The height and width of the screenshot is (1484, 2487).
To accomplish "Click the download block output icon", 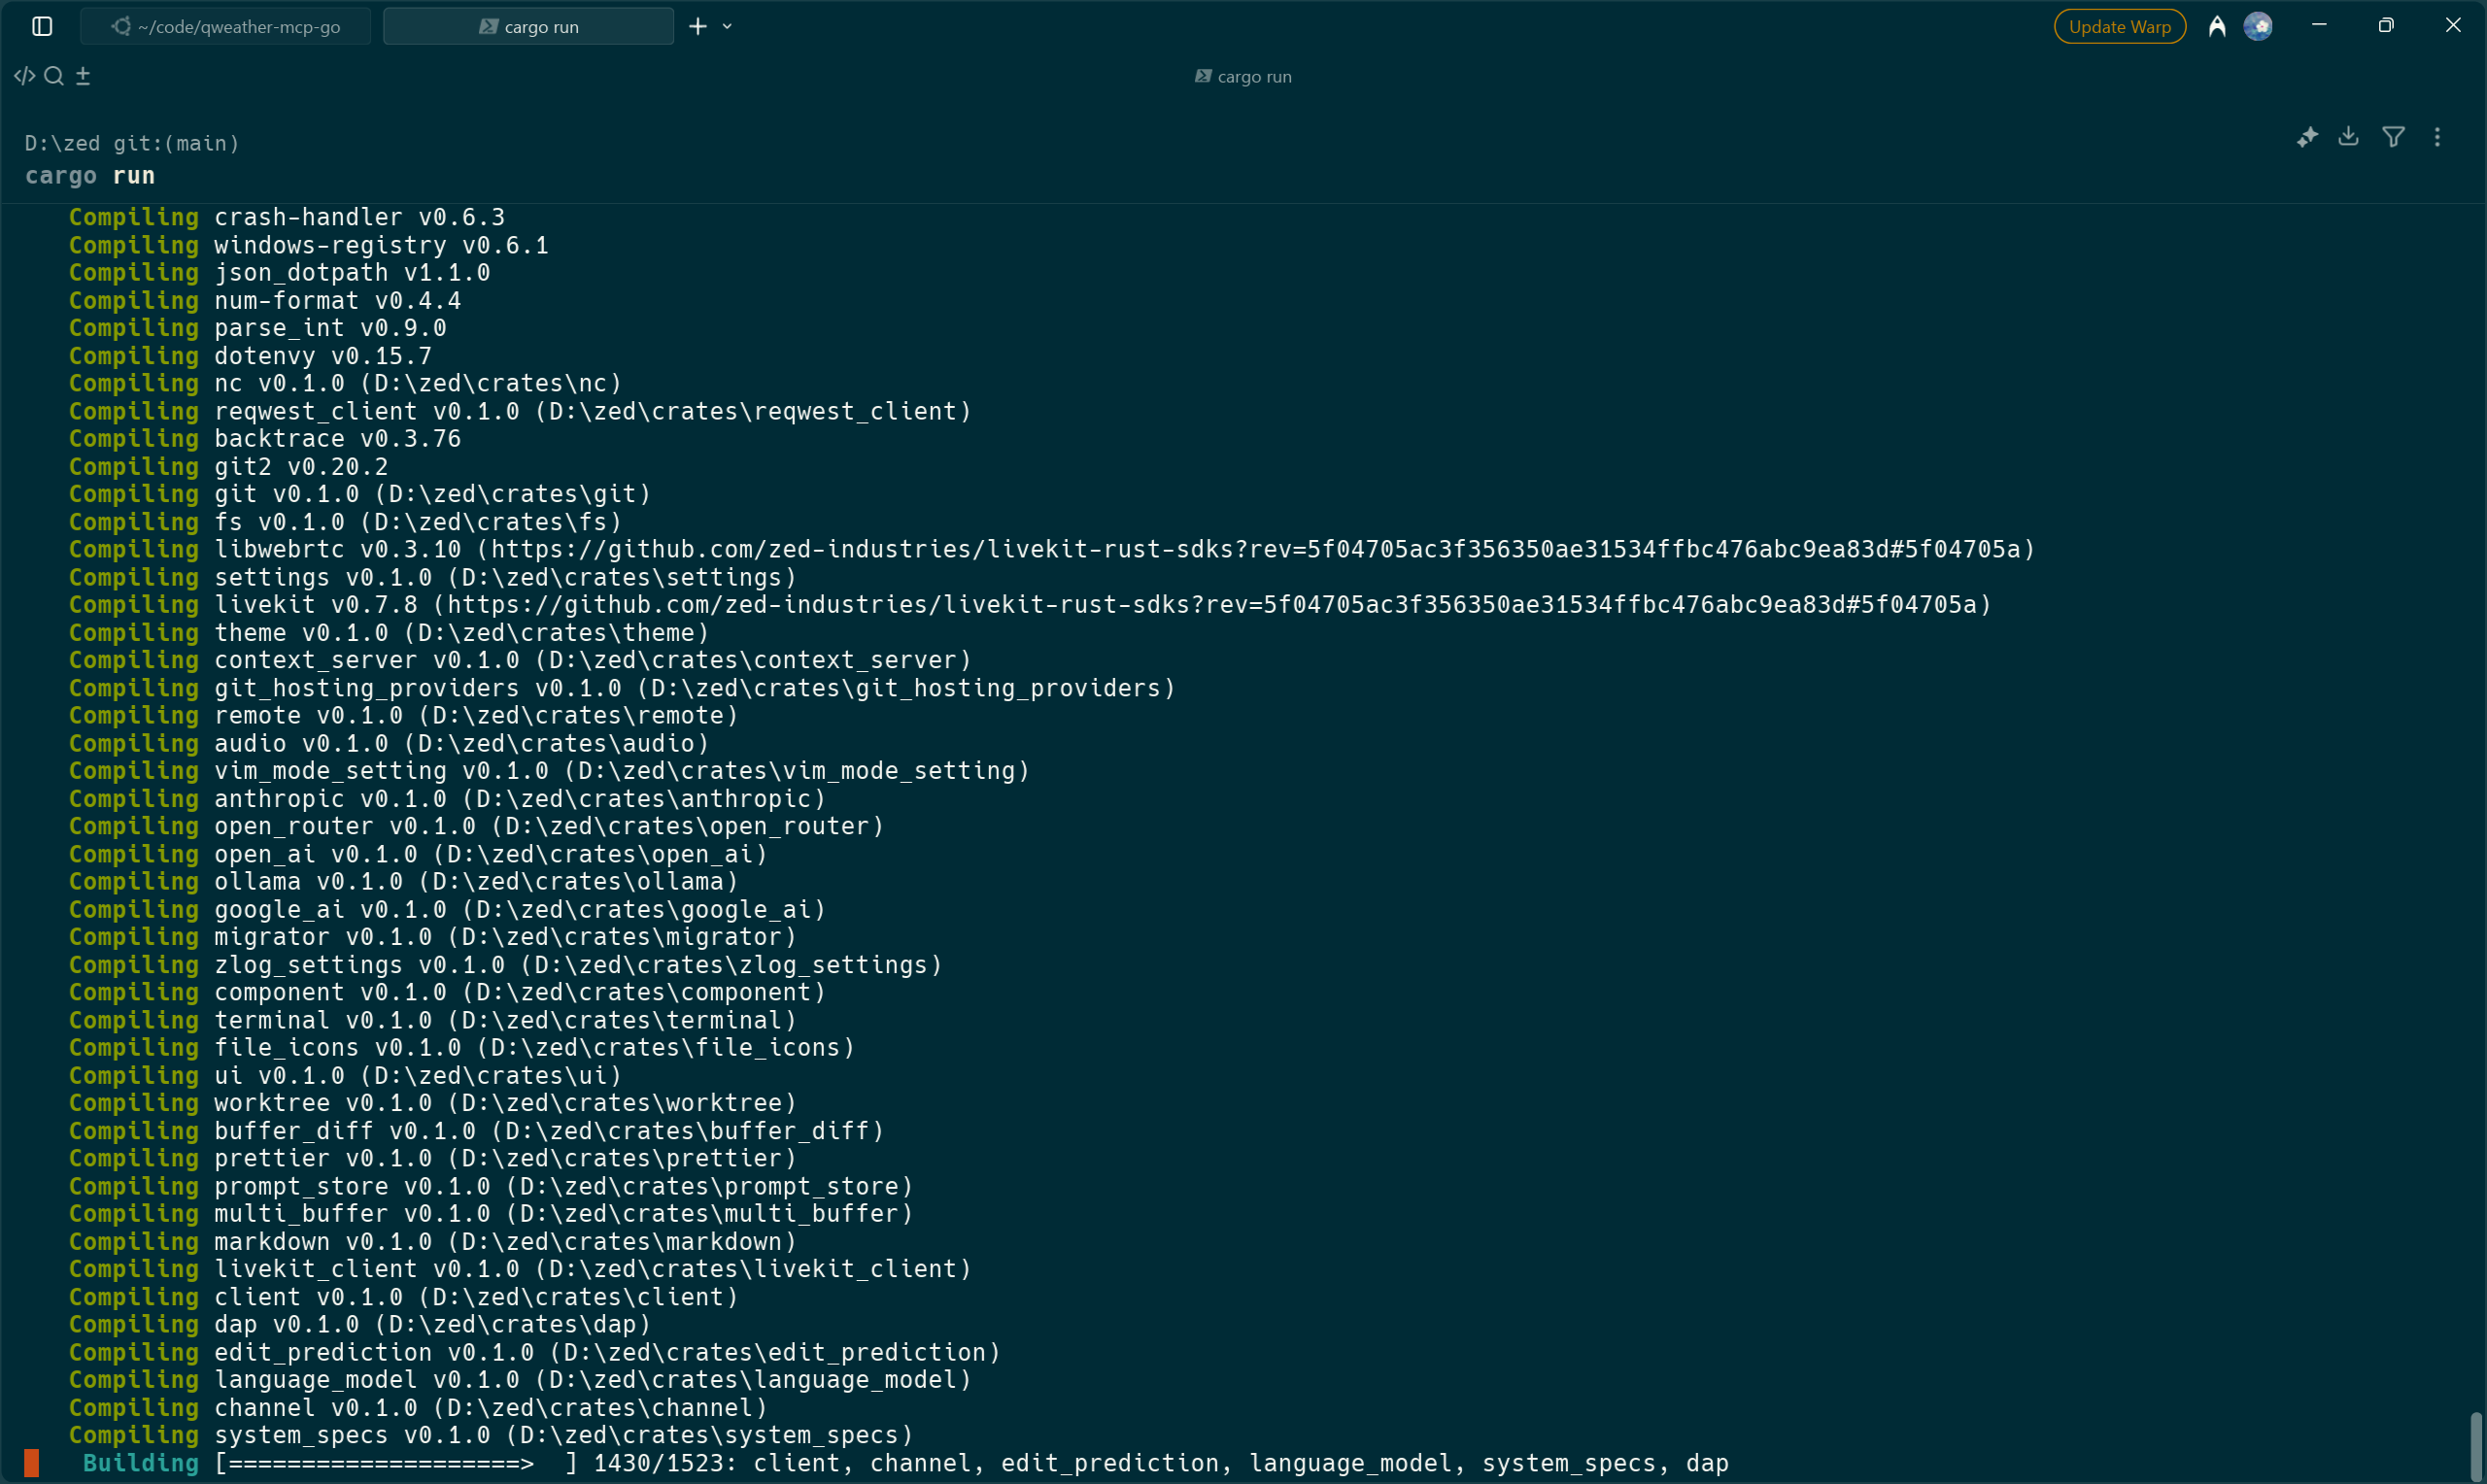I will [2349, 137].
